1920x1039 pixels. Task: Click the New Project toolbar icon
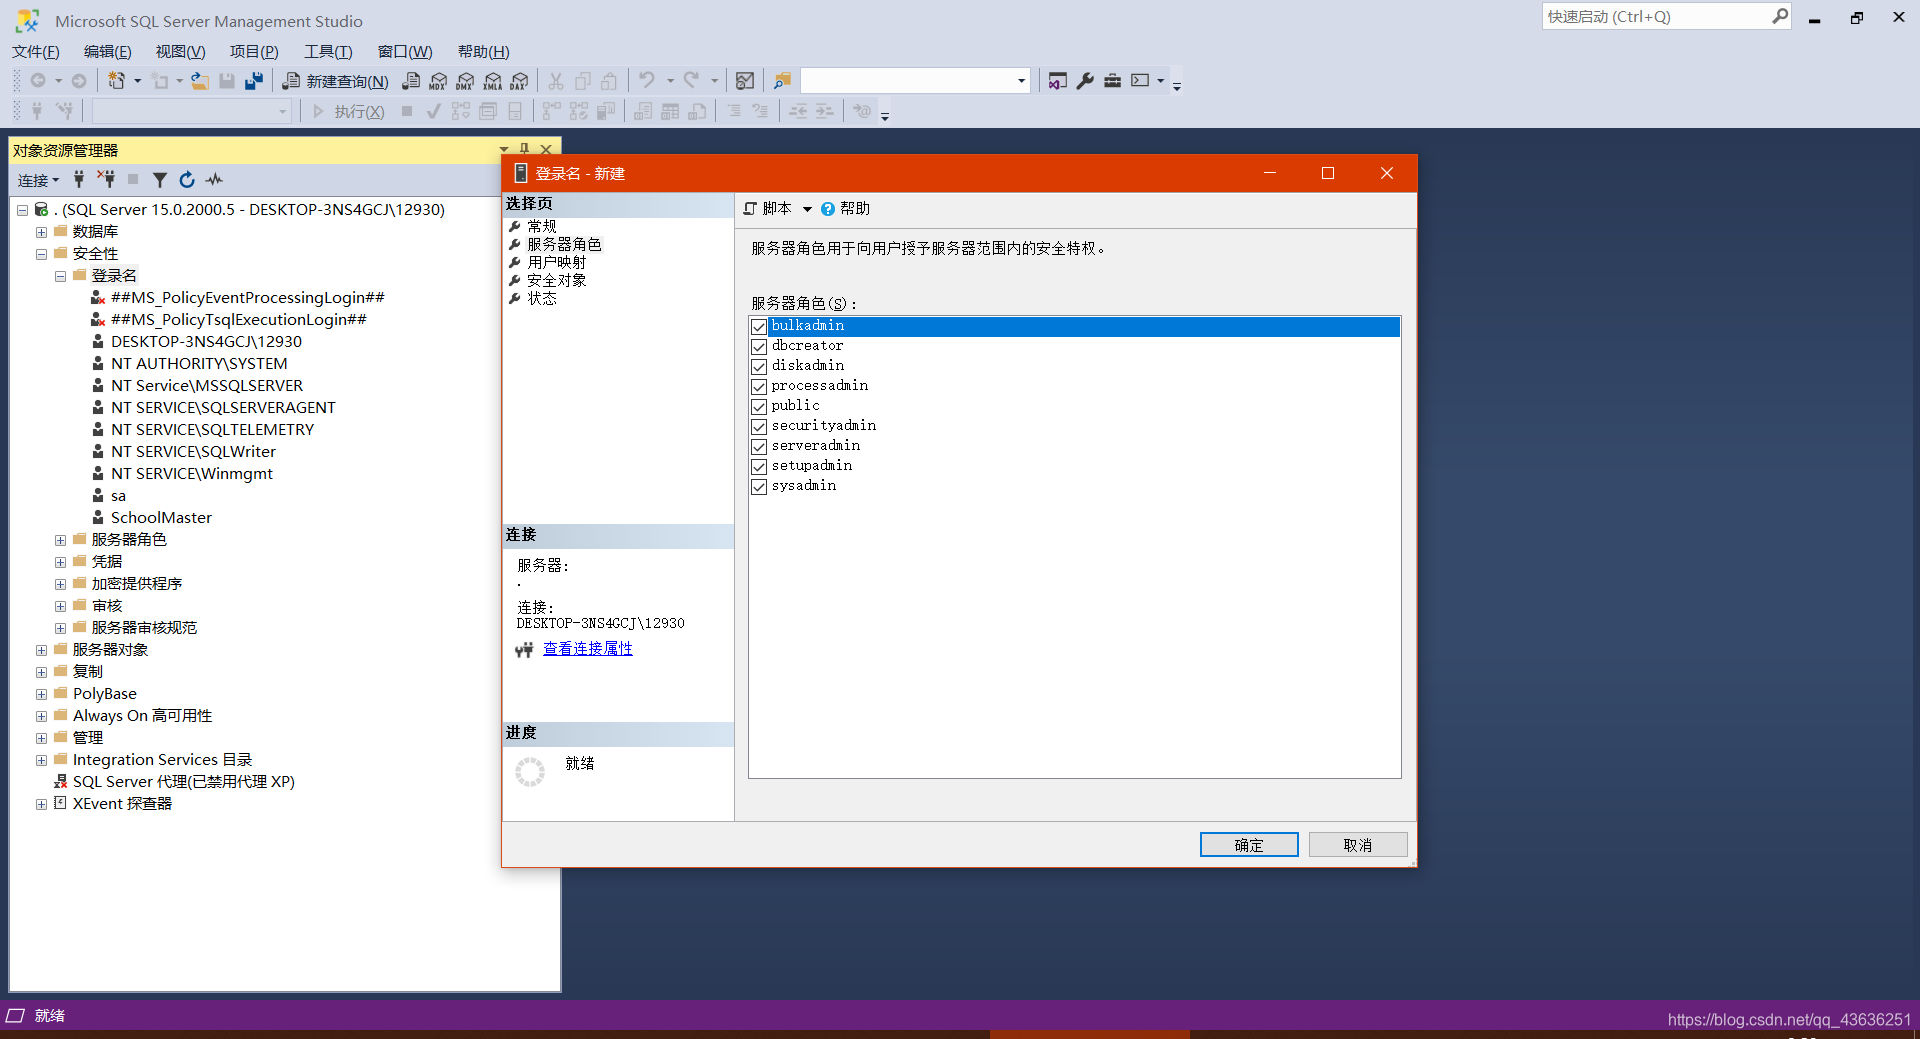point(117,81)
